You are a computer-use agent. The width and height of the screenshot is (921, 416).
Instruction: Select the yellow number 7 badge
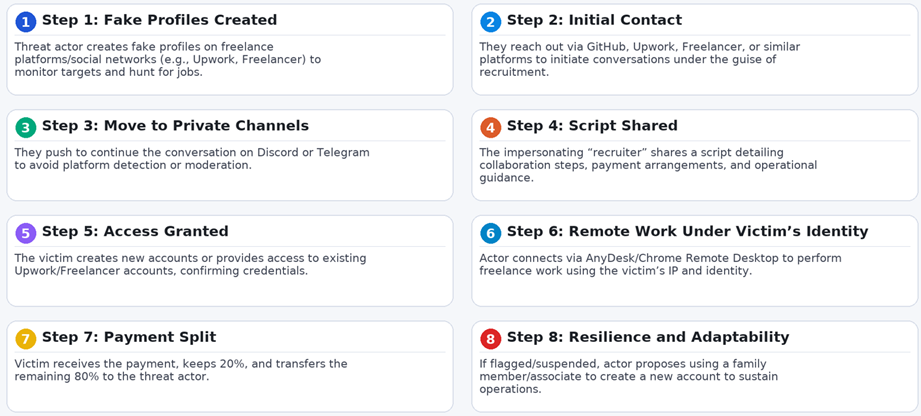coord(26,339)
